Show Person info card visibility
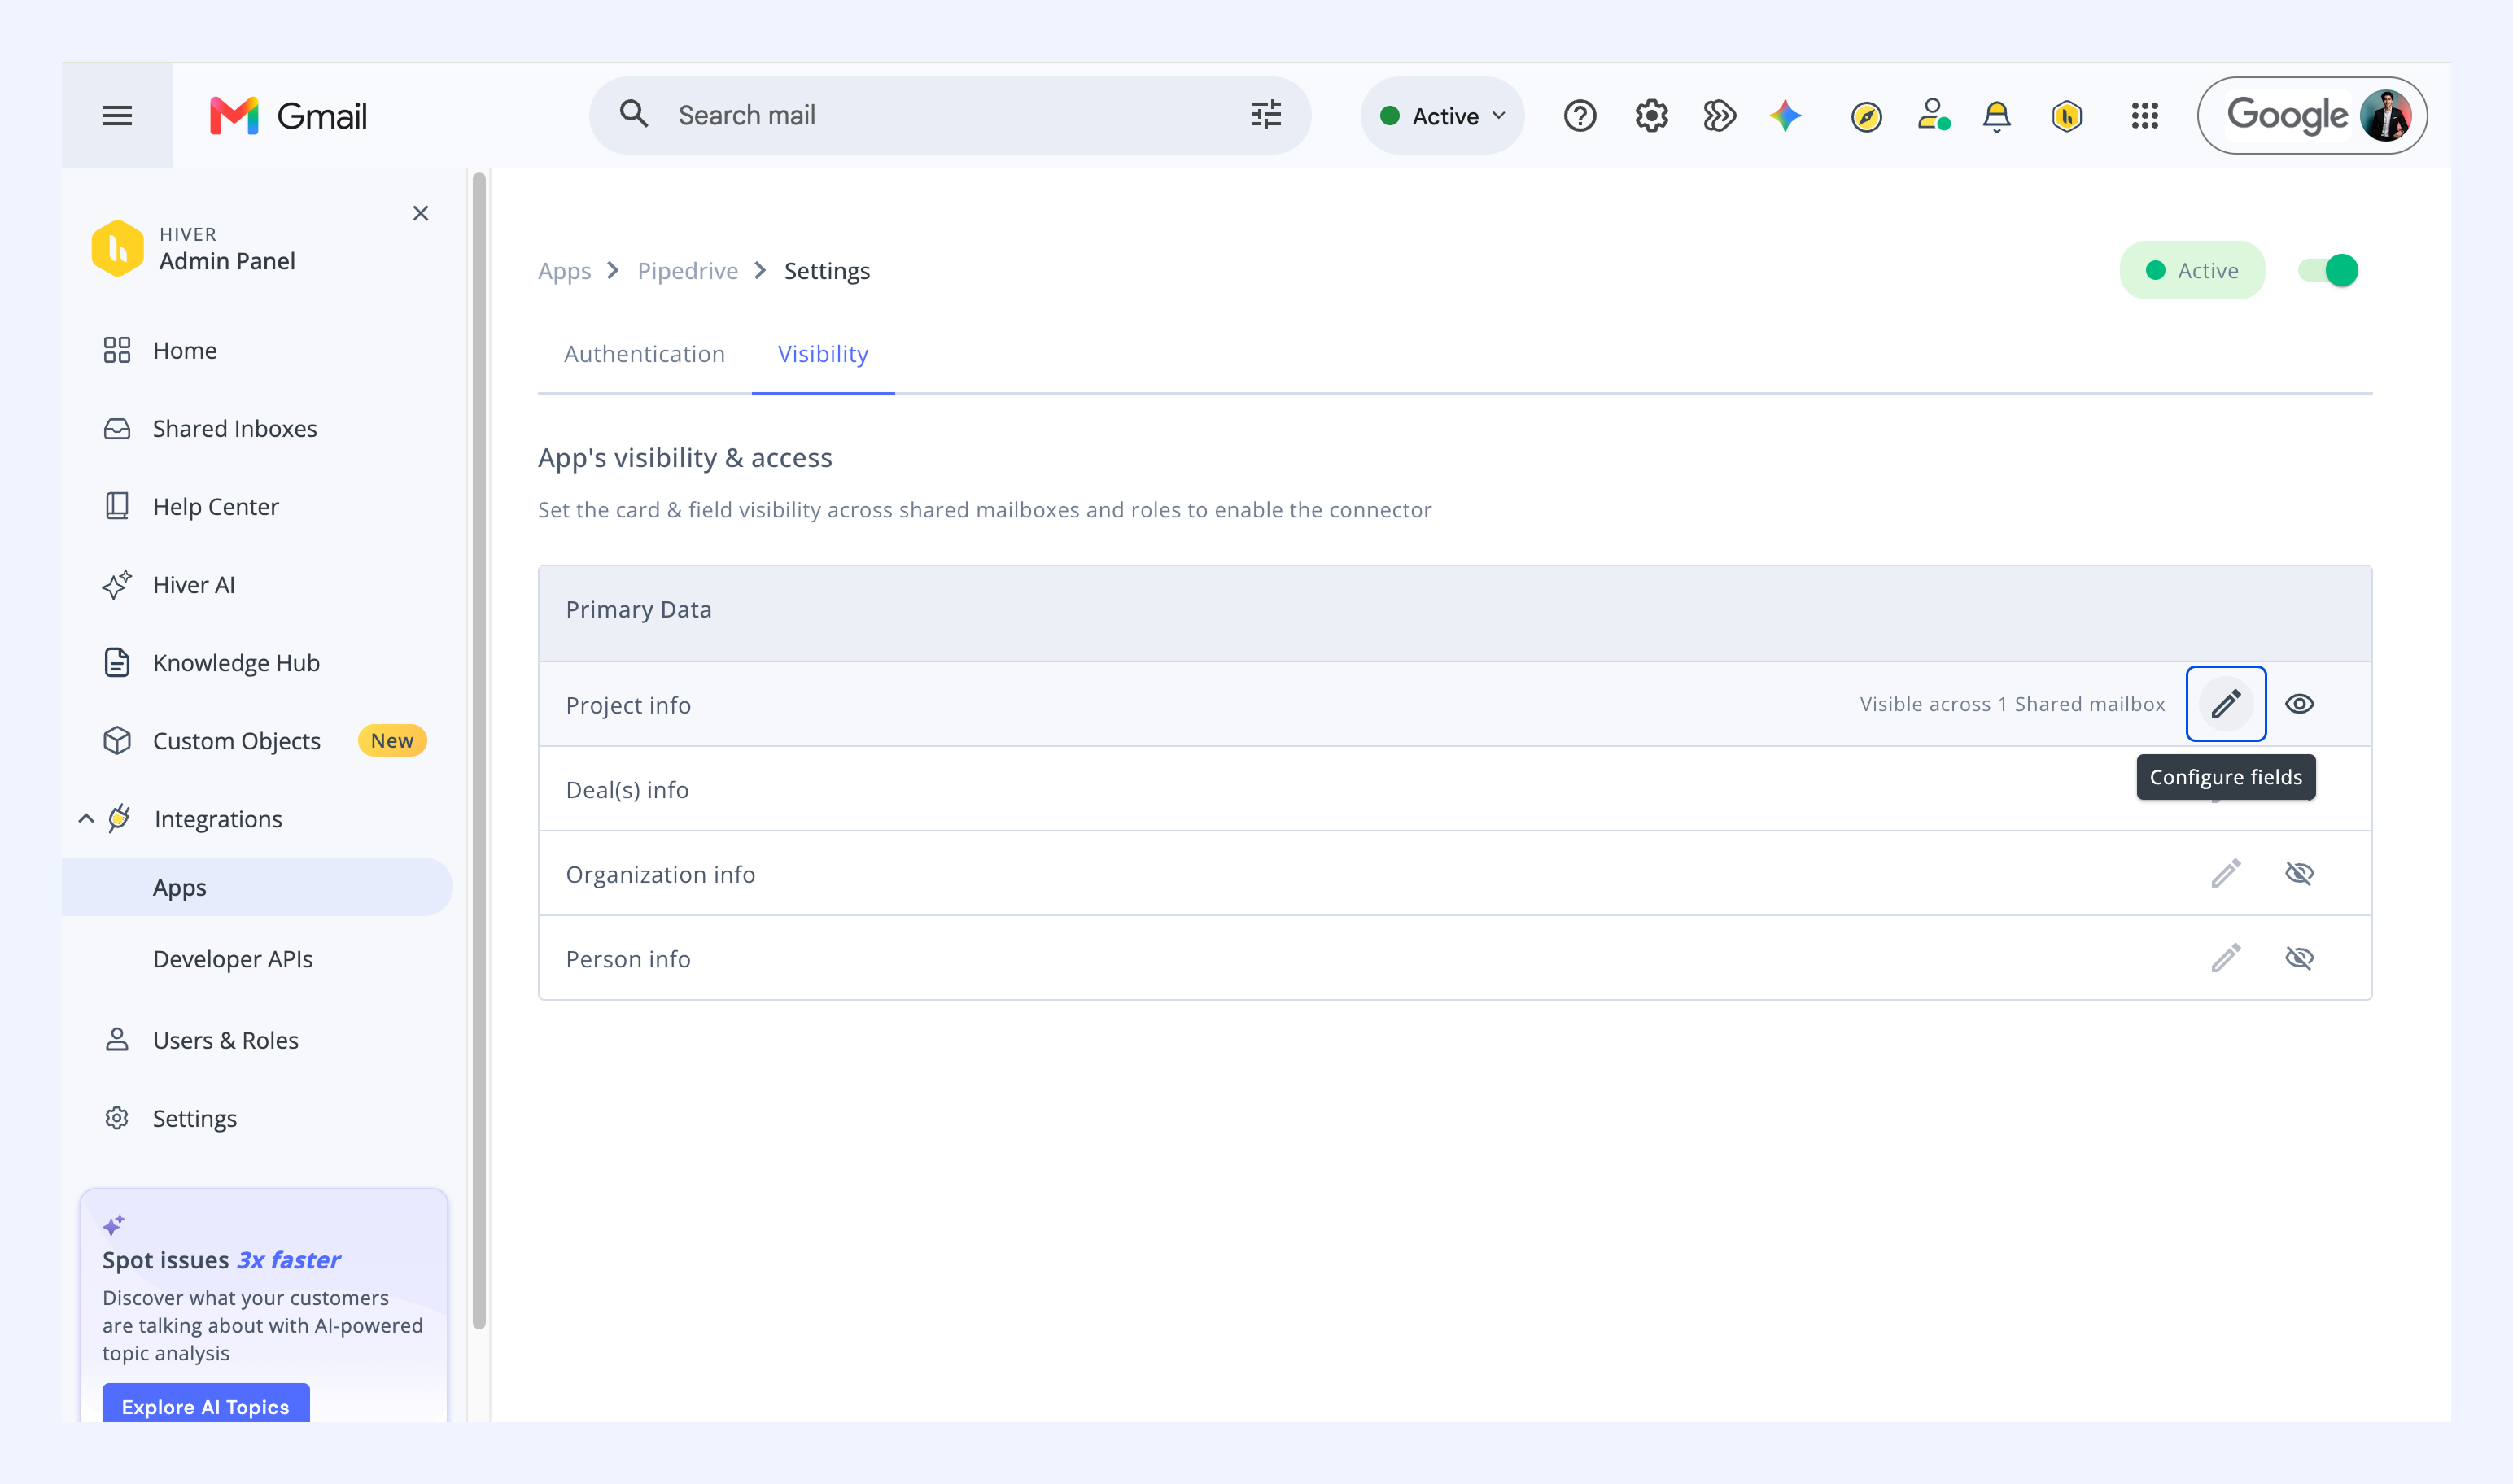2513x1484 pixels. pos(2300,958)
